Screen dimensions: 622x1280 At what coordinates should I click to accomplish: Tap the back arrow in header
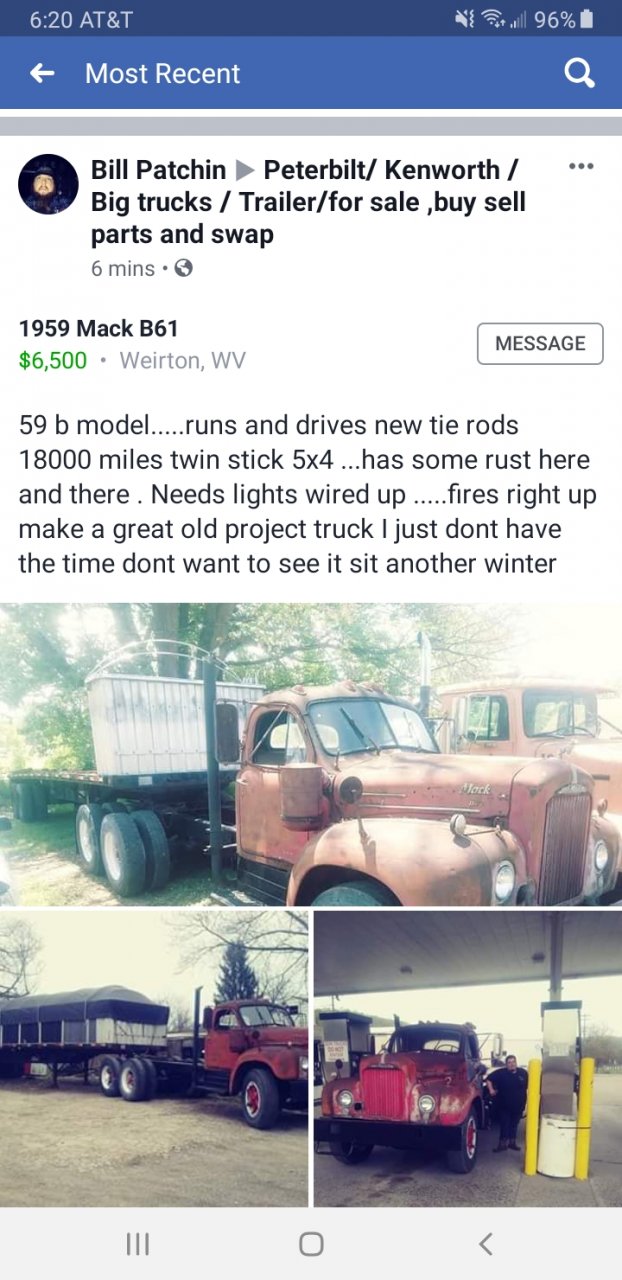pos(41,73)
